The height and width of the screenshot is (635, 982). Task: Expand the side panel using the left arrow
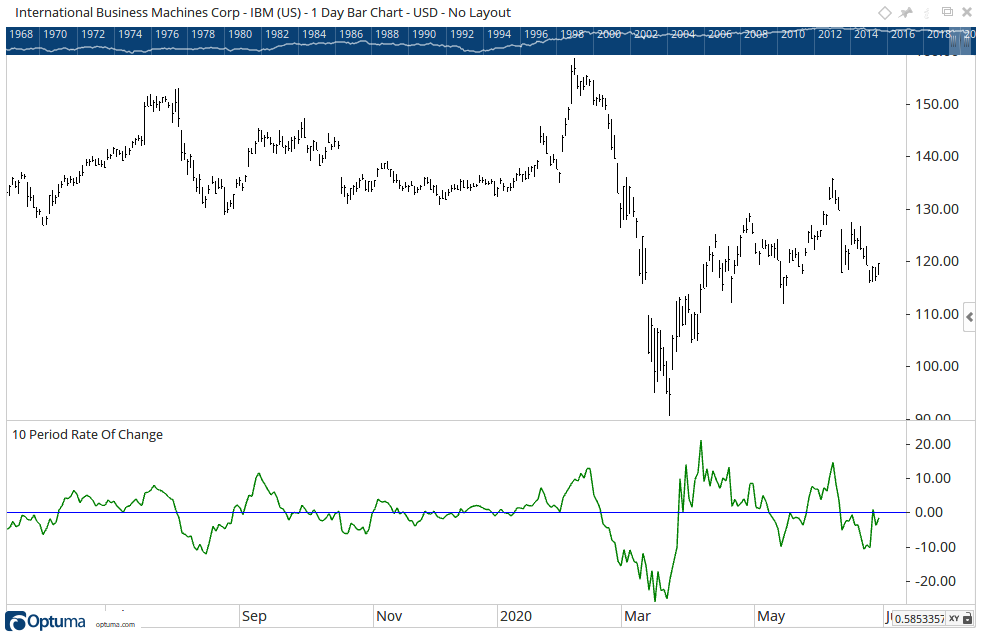(970, 318)
